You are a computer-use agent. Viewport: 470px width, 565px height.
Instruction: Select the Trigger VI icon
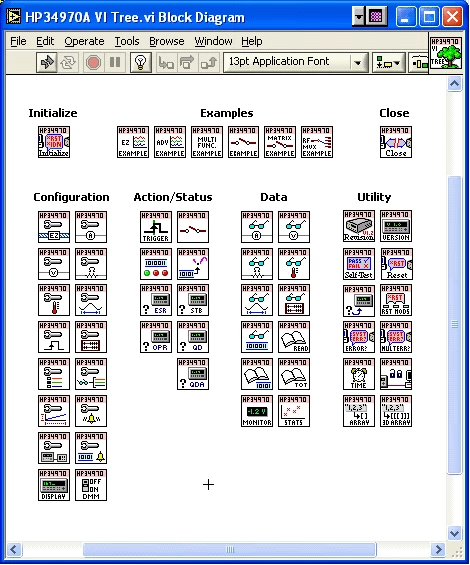click(x=156, y=227)
